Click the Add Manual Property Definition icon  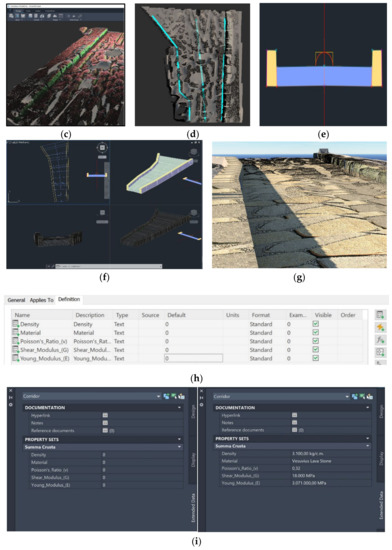[380, 315]
